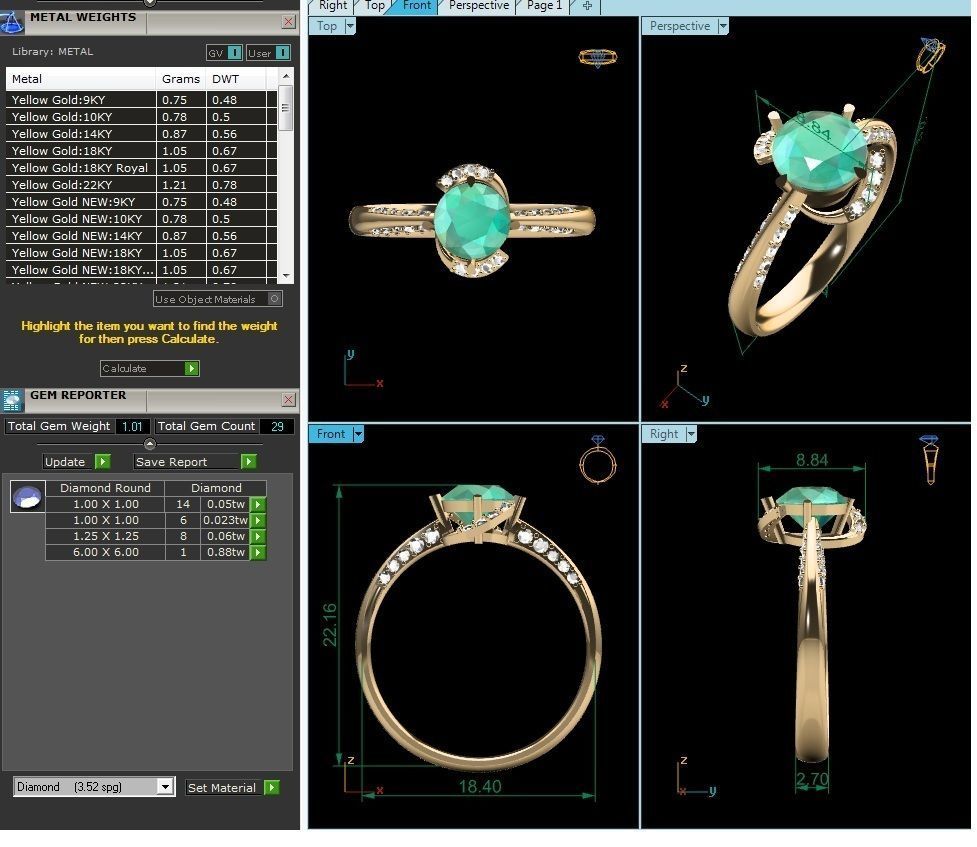Click the Diamond Round gem thumbnail
977x847 pixels.
pos(27,497)
